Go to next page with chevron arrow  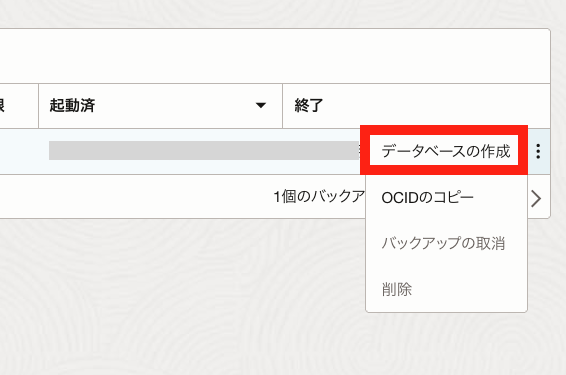(x=536, y=199)
